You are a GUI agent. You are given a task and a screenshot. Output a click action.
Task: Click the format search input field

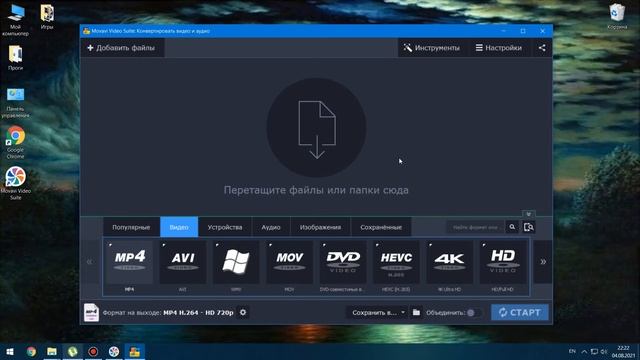pos(476,227)
